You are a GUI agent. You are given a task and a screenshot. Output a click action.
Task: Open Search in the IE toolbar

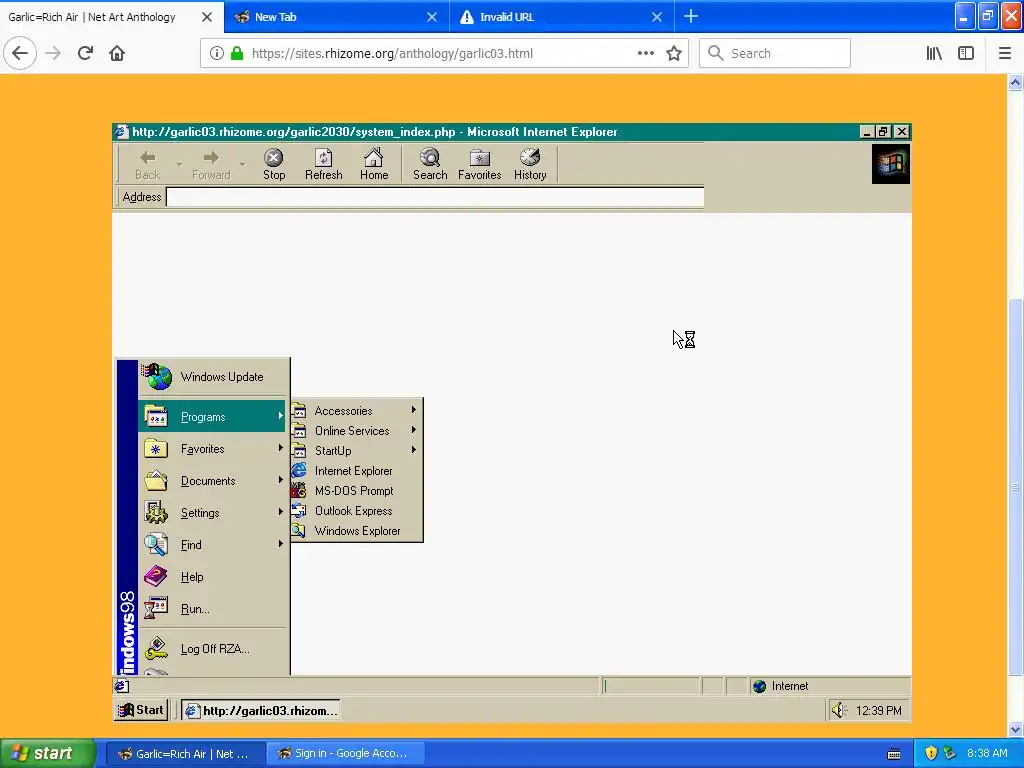[x=430, y=165]
